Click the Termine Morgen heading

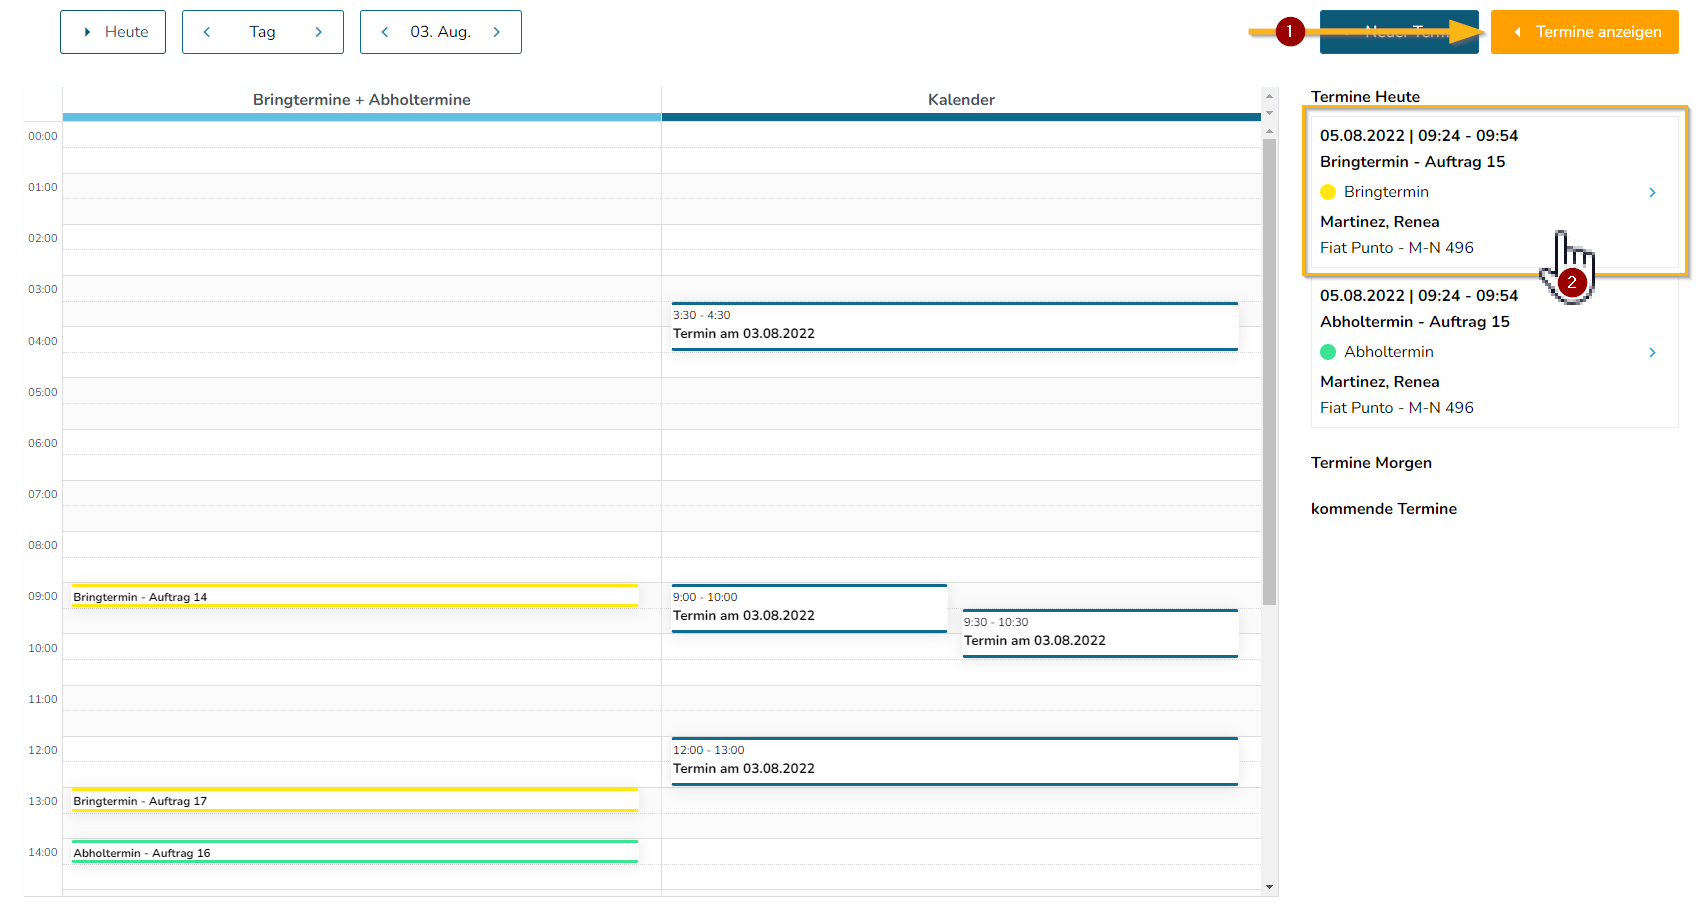point(1371,463)
